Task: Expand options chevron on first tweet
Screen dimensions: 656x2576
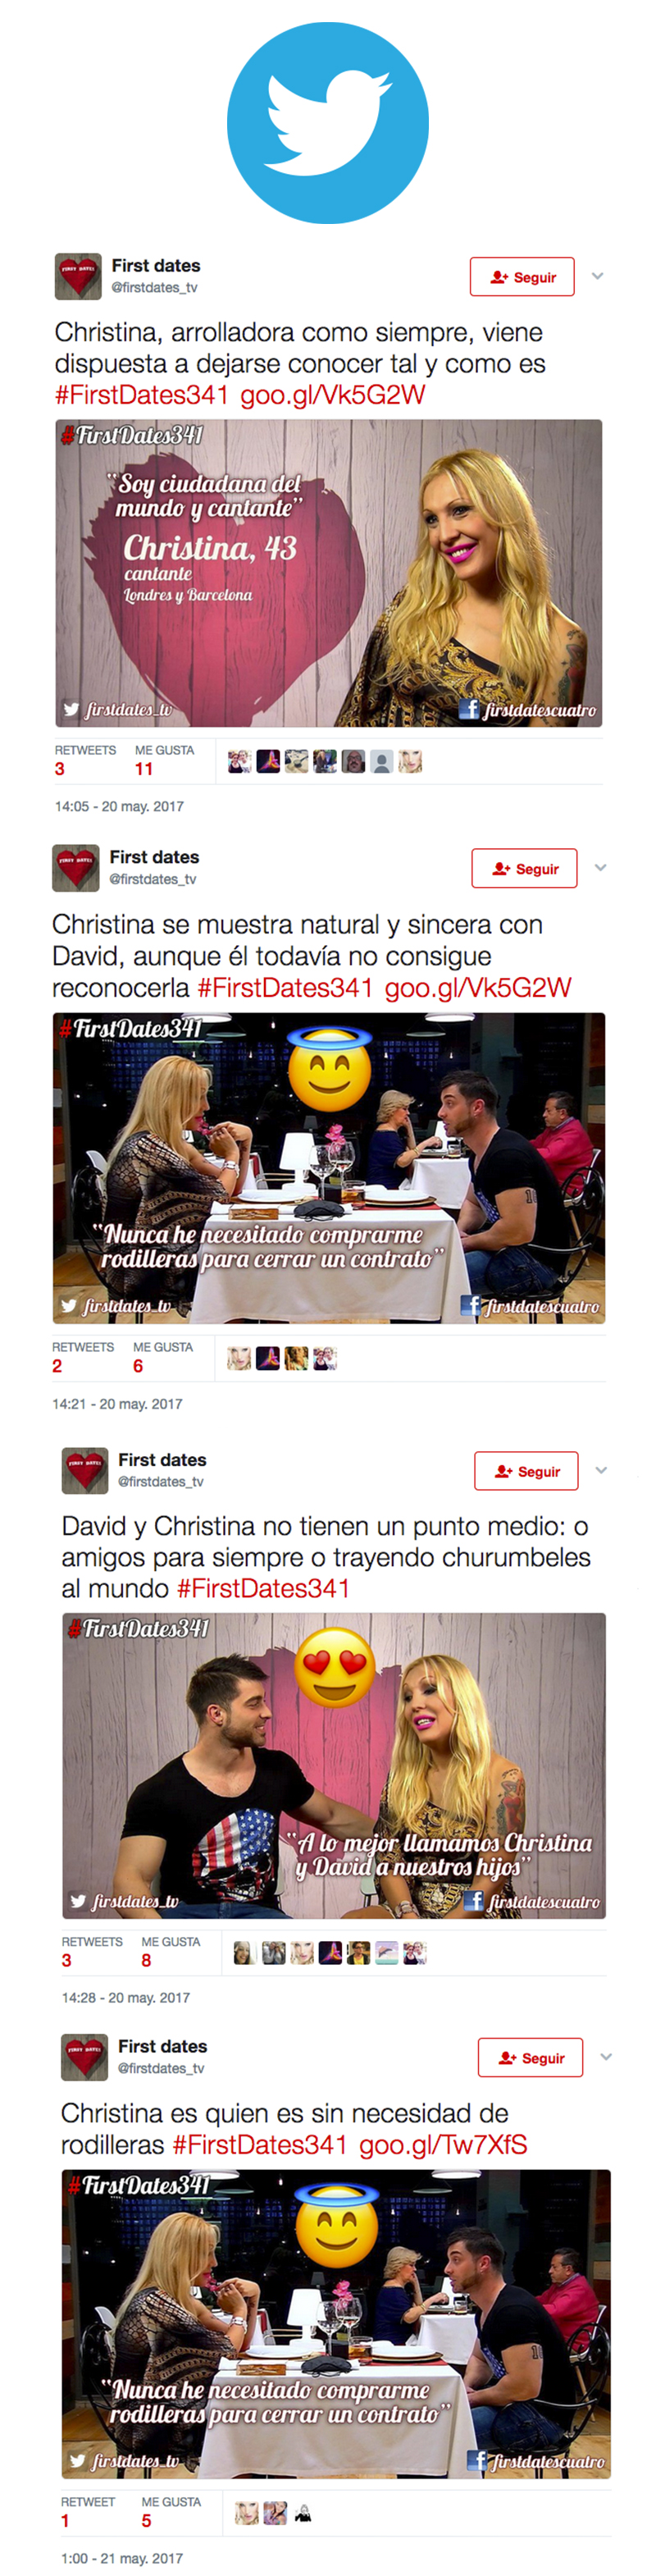Action: click(x=597, y=276)
